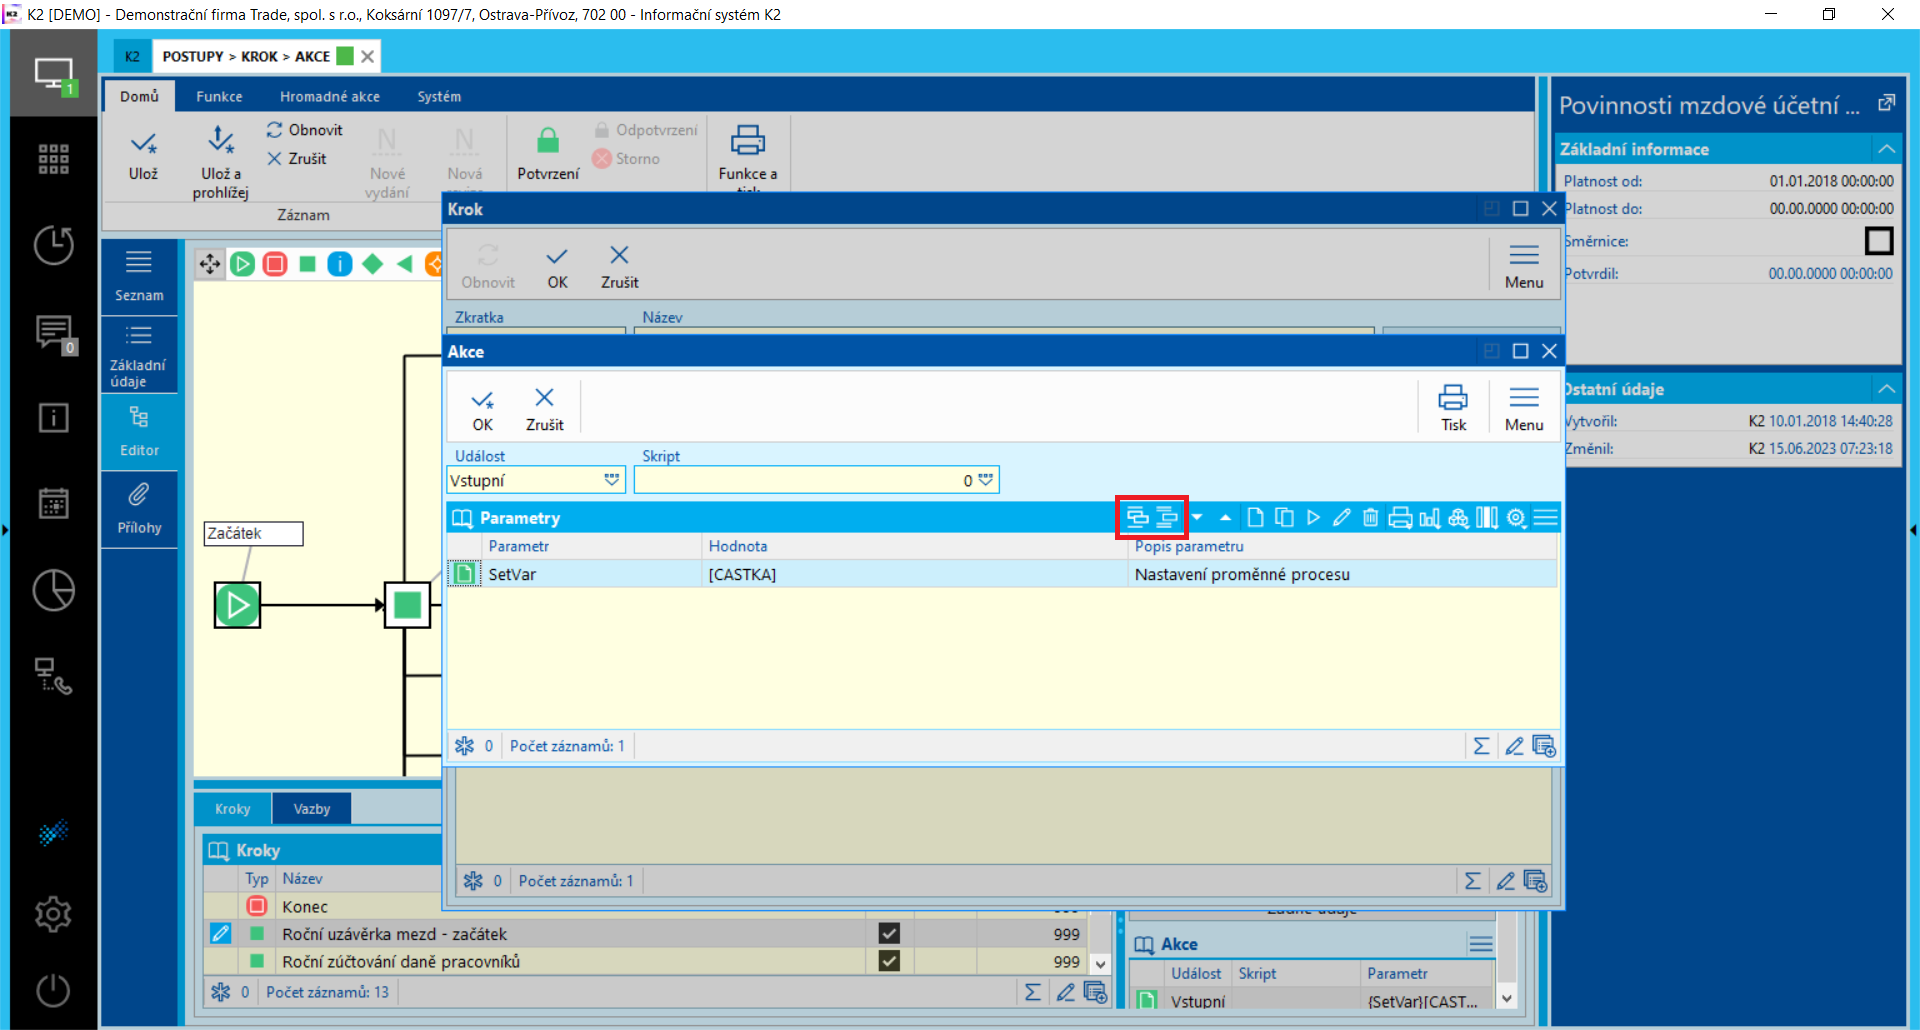This screenshot has height=1030, width=1920.
Task: Open the Menu in Akce window
Action: pyautogui.click(x=1524, y=408)
